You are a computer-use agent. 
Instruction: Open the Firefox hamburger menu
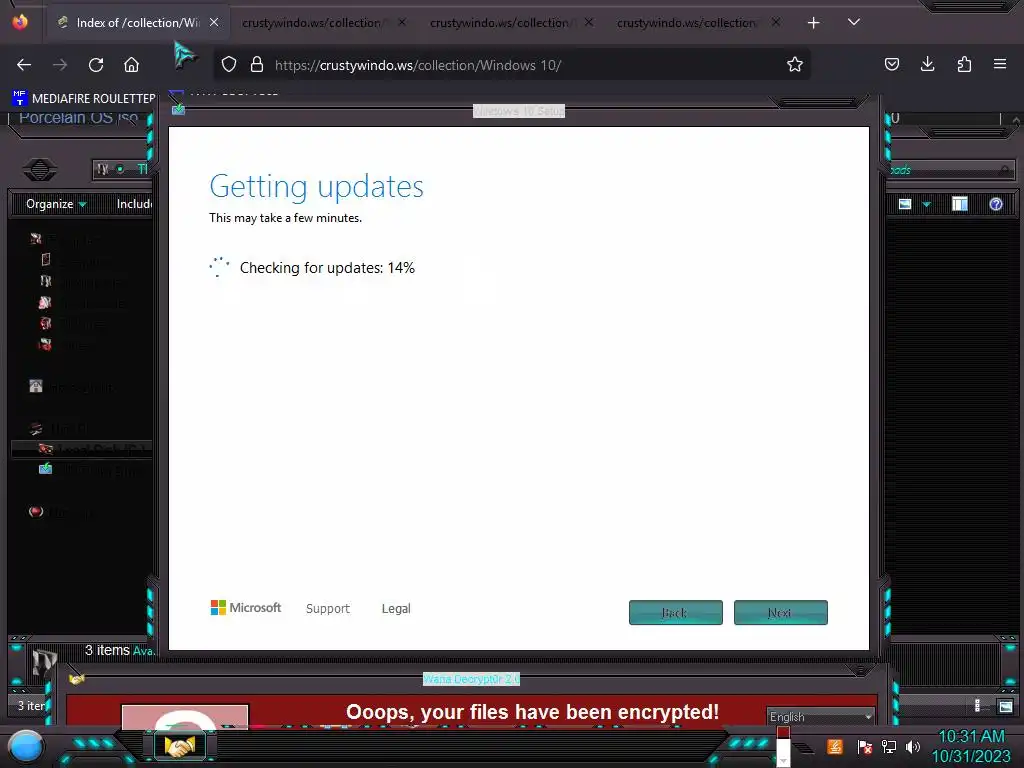click(1000, 64)
